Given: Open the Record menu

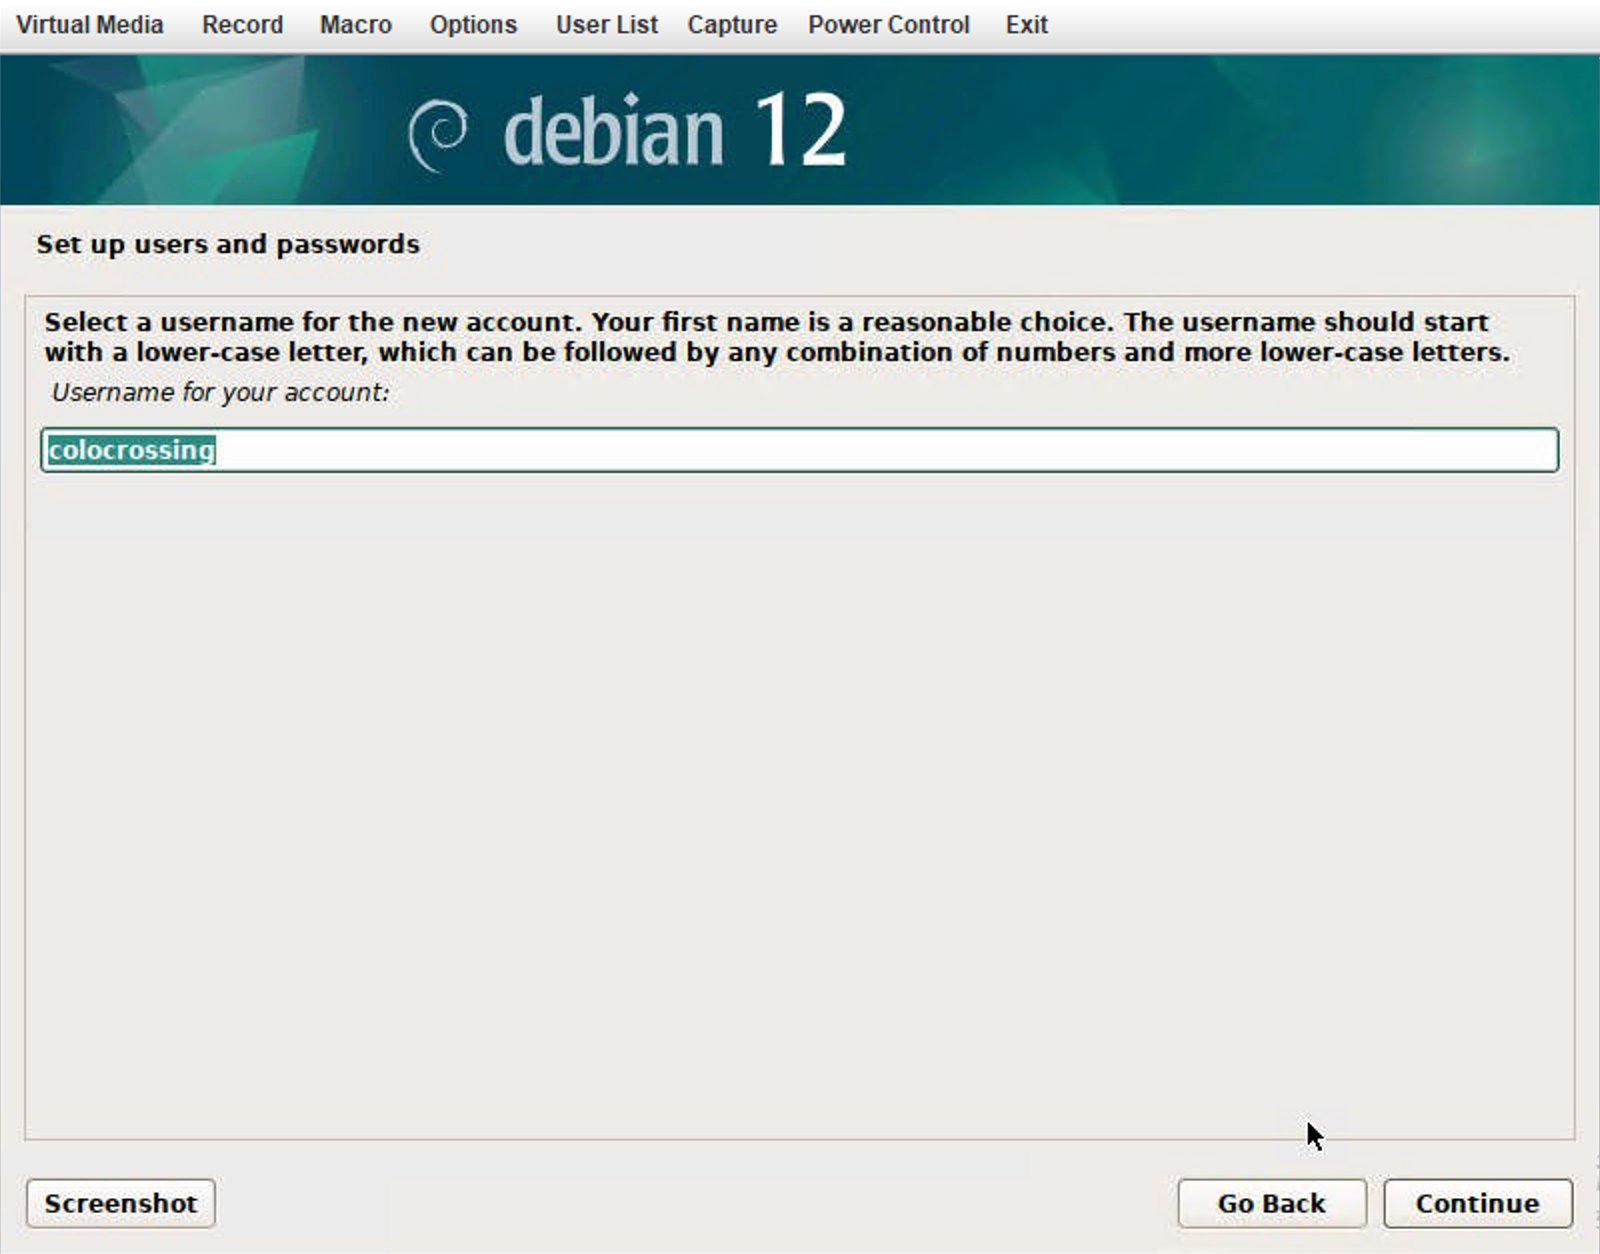Looking at the screenshot, I should [x=242, y=25].
